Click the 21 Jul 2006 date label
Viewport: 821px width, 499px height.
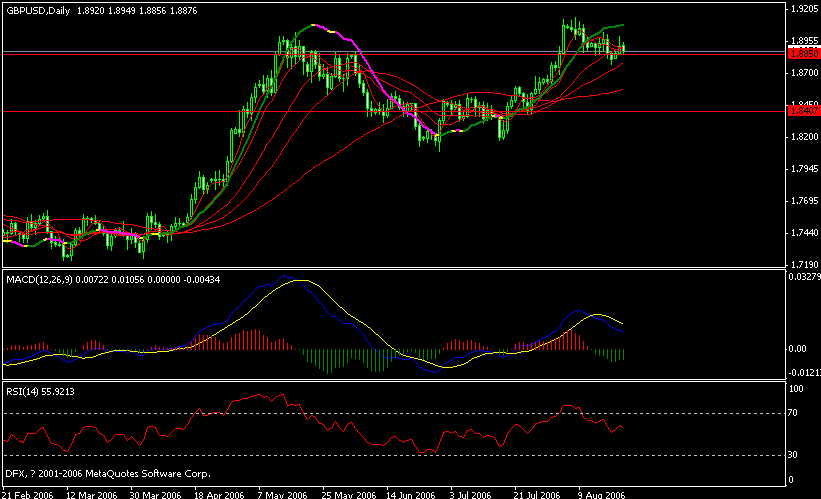(x=537, y=495)
